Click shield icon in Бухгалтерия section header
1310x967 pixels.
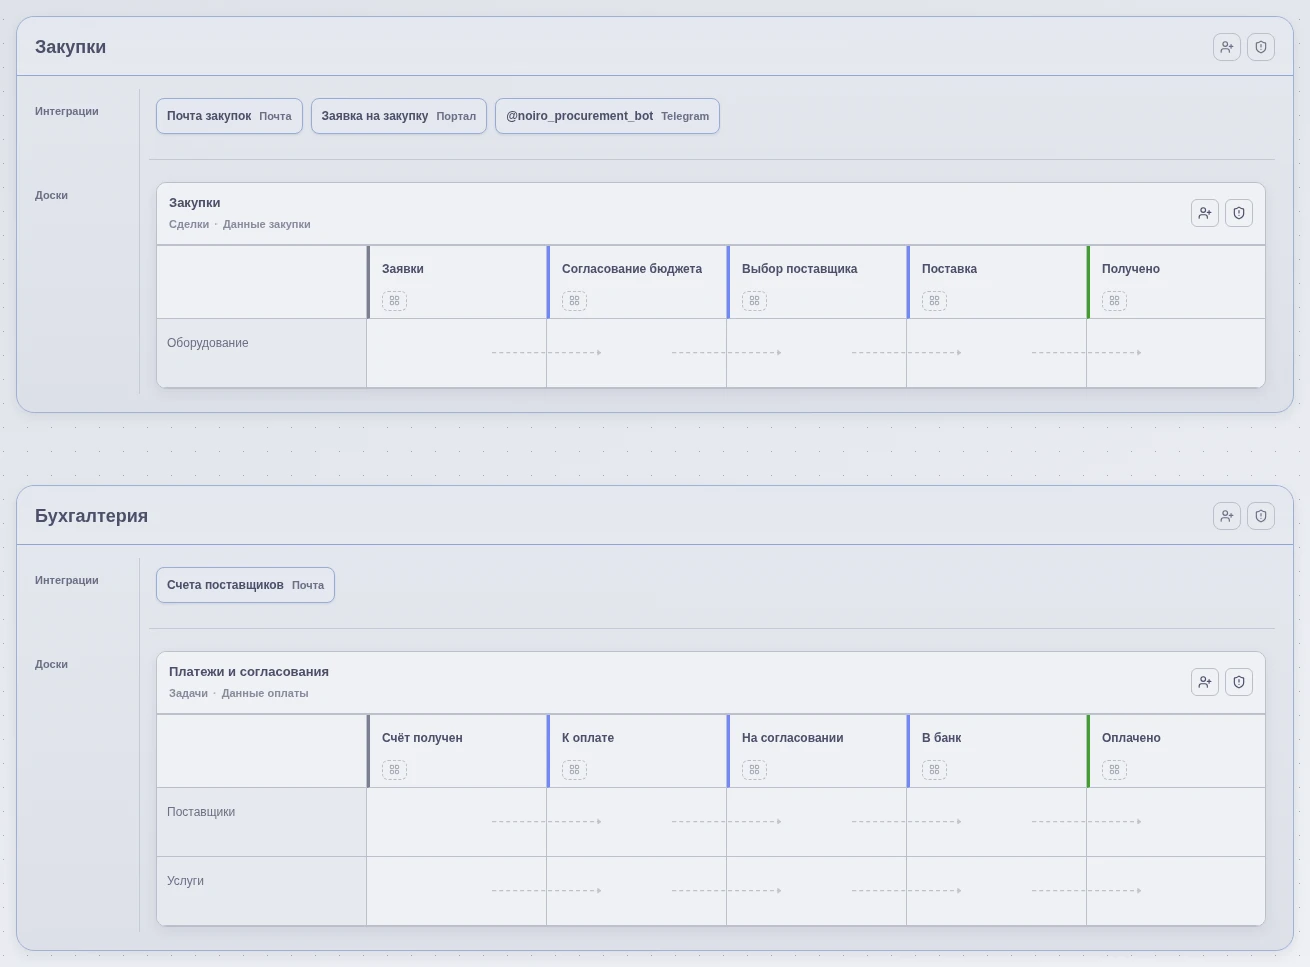(1261, 516)
